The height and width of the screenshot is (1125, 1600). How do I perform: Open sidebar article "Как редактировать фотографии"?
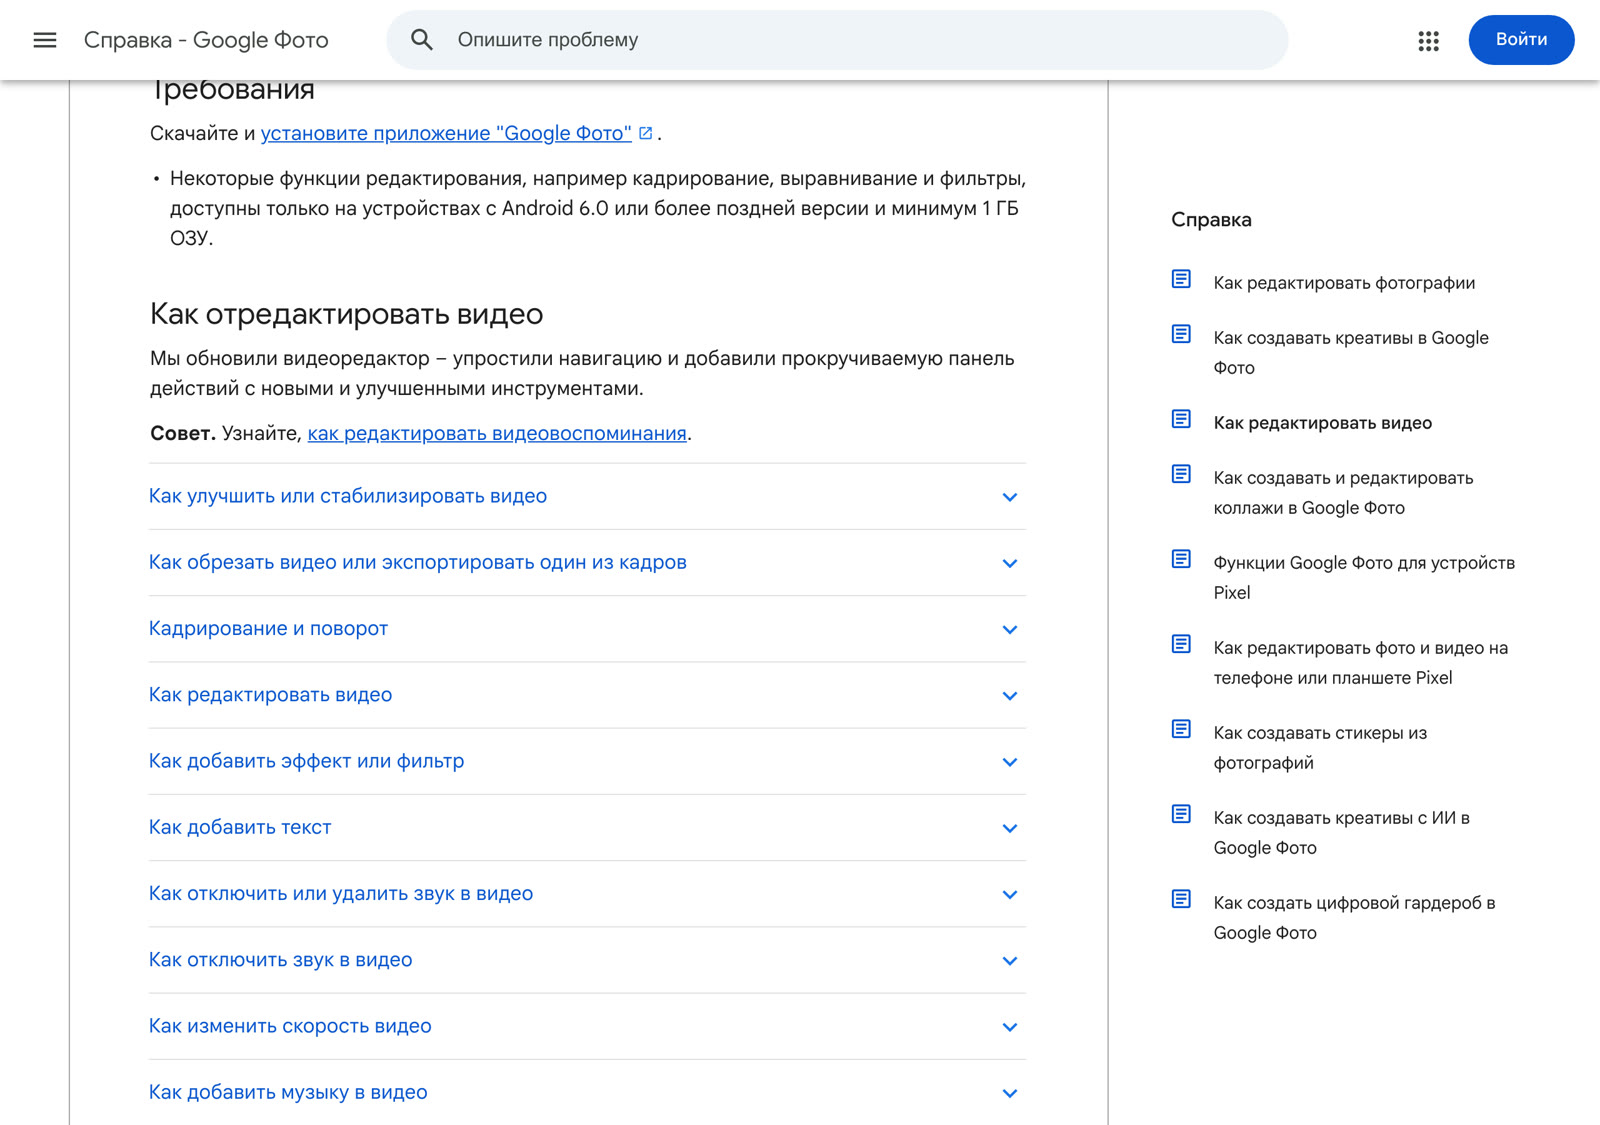pyautogui.click(x=1344, y=283)
